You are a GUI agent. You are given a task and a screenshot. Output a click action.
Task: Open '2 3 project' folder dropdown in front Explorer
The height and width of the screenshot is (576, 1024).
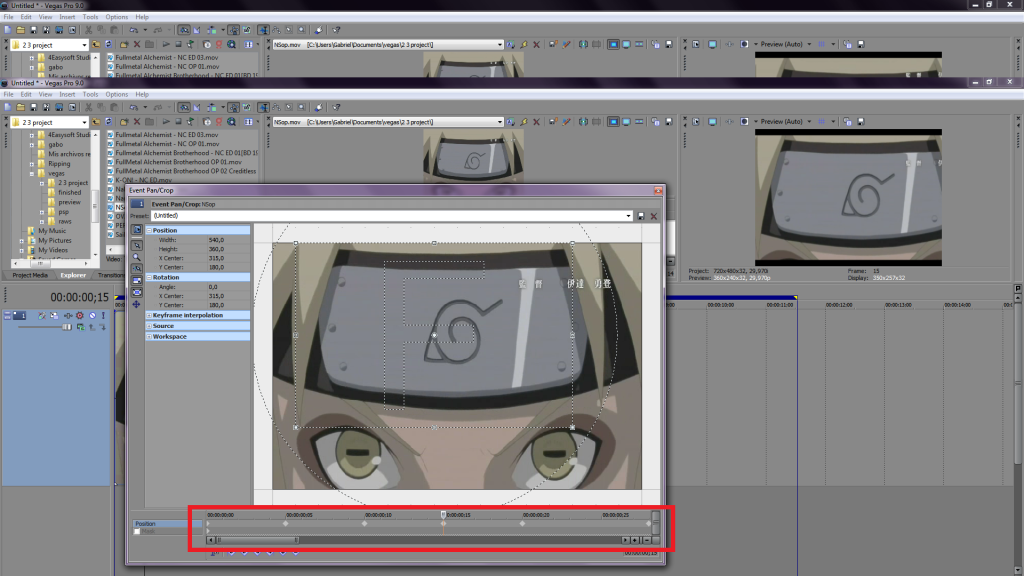(x=84, y=123)
